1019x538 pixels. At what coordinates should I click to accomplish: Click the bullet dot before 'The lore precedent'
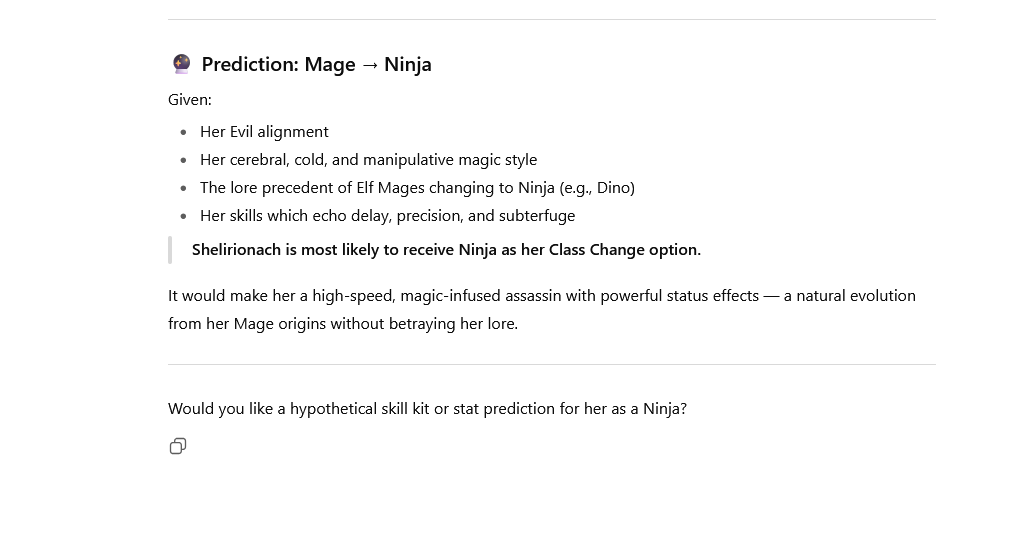[184, 188]
